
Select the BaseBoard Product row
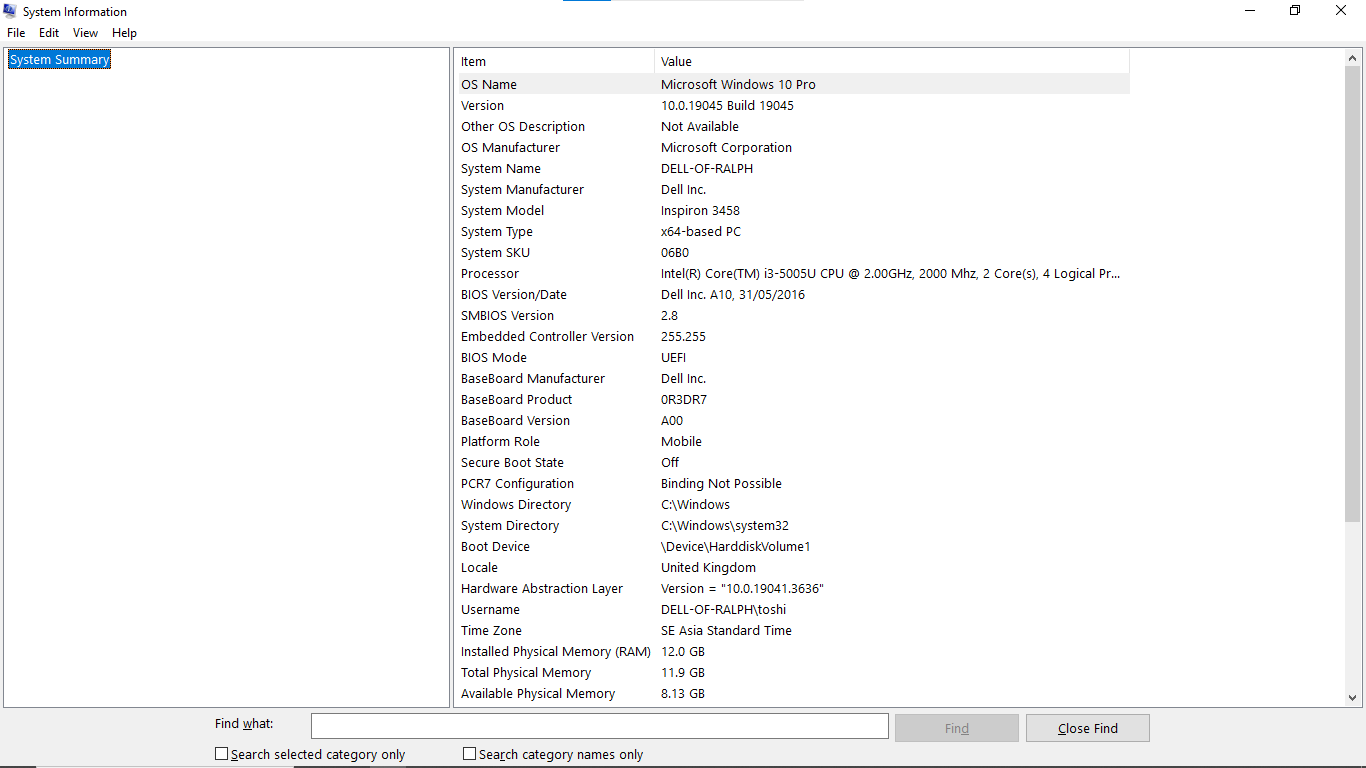point(794,400)
